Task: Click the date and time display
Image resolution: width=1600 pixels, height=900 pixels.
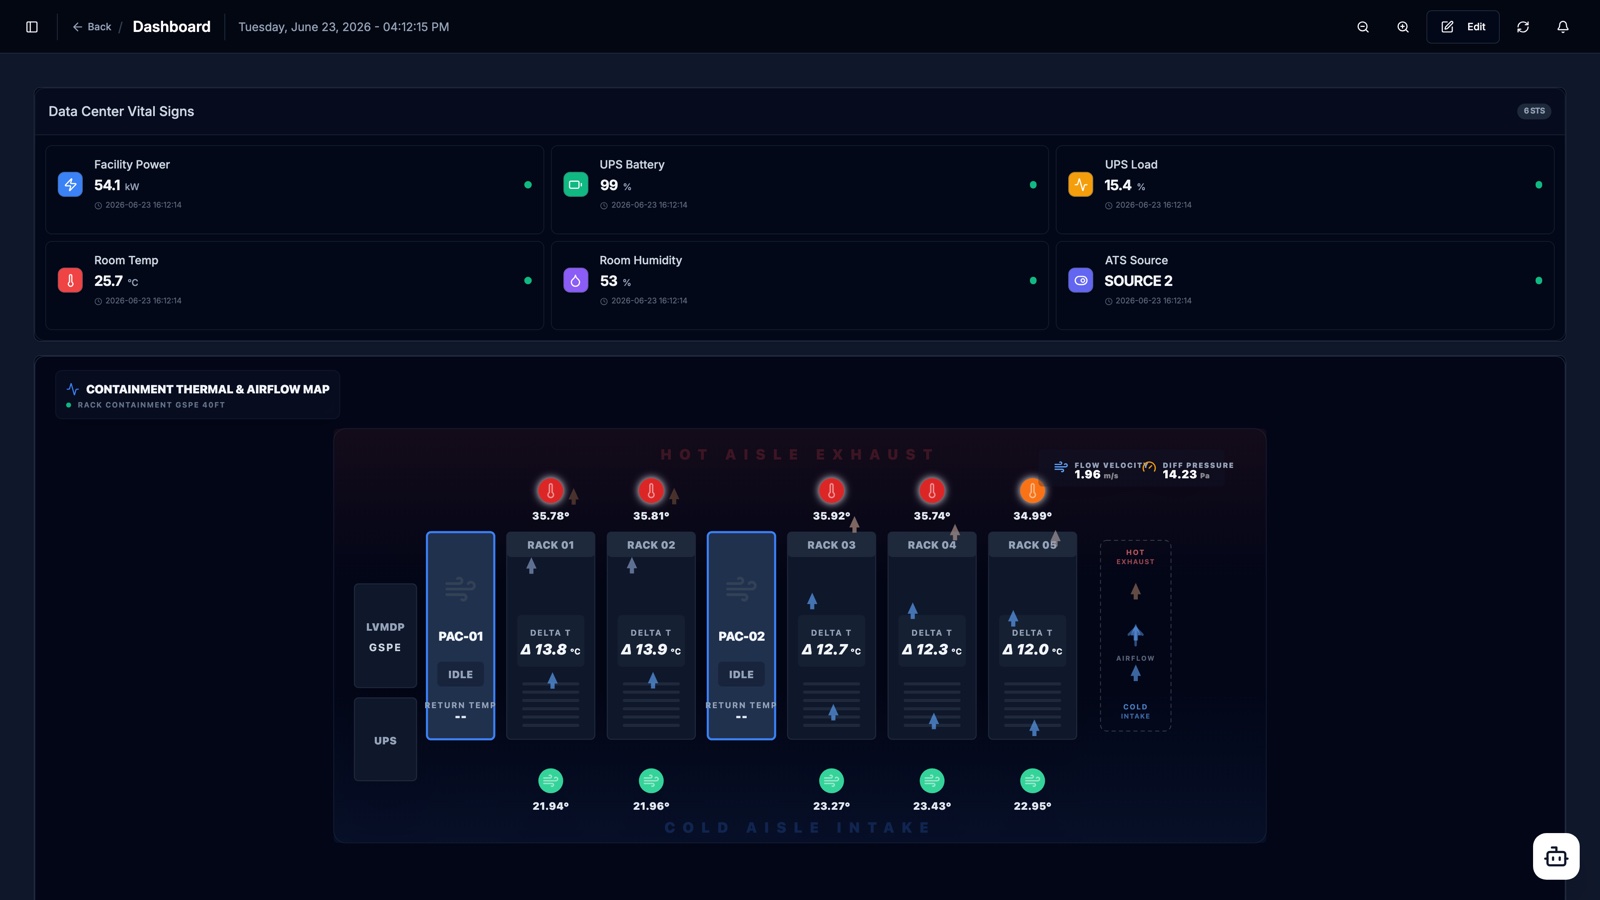Action: click(344, 27)
